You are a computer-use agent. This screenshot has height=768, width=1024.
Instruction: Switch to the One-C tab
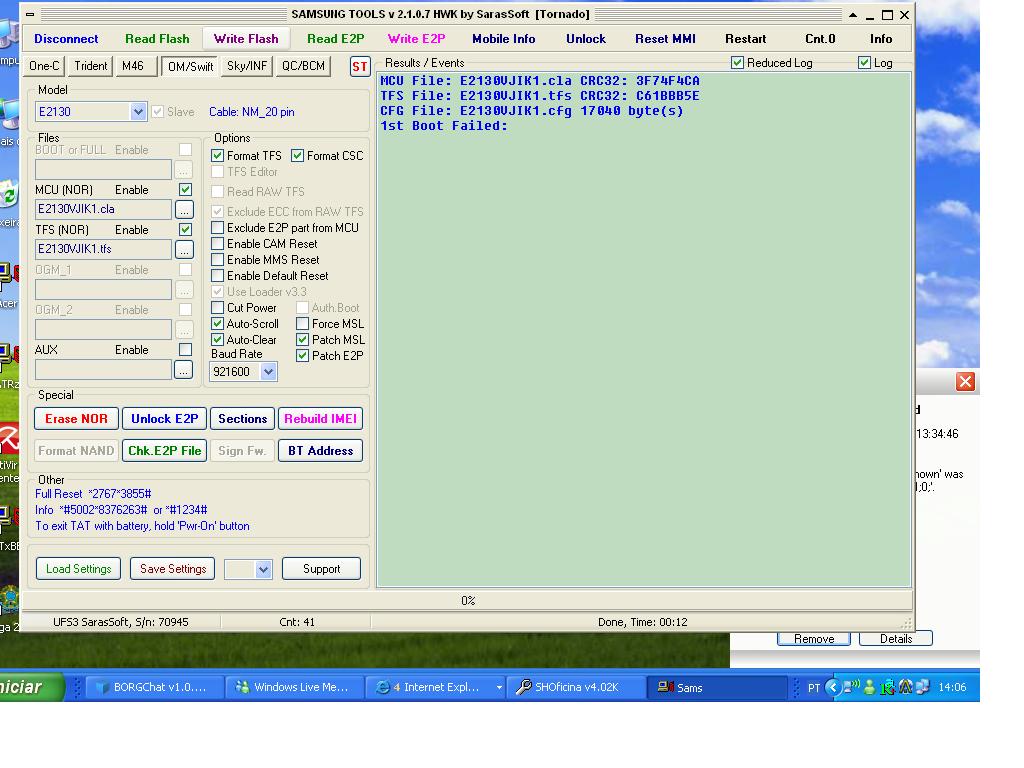44,66
